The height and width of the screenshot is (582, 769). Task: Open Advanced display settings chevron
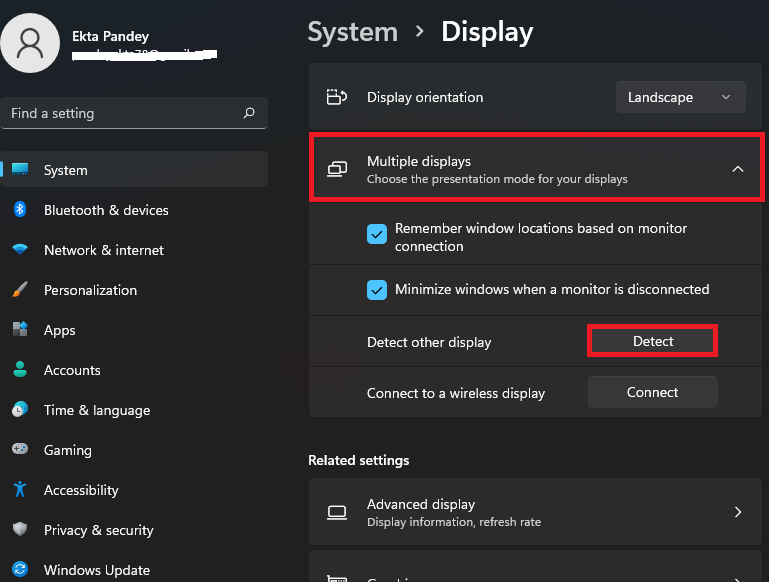738,512
